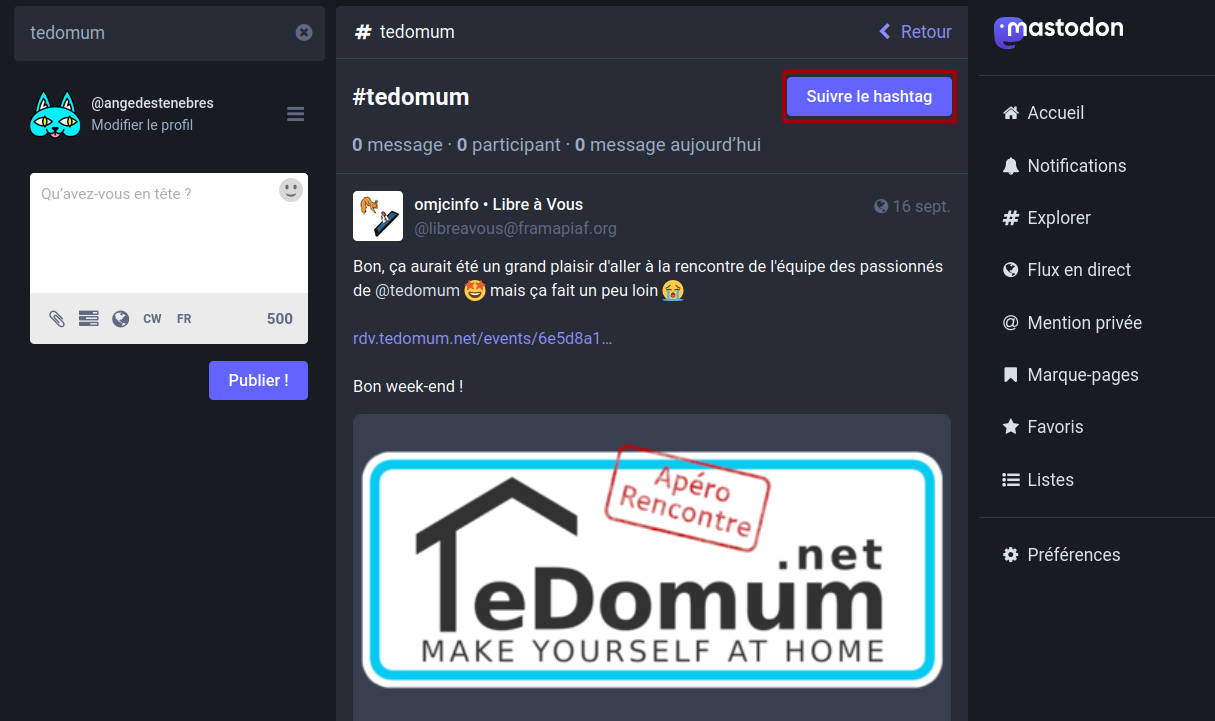The height and width of the screenshot is (721, 1215).
Task: Click the angedestenebres cat avatar
Action: [x=55, y=114]
